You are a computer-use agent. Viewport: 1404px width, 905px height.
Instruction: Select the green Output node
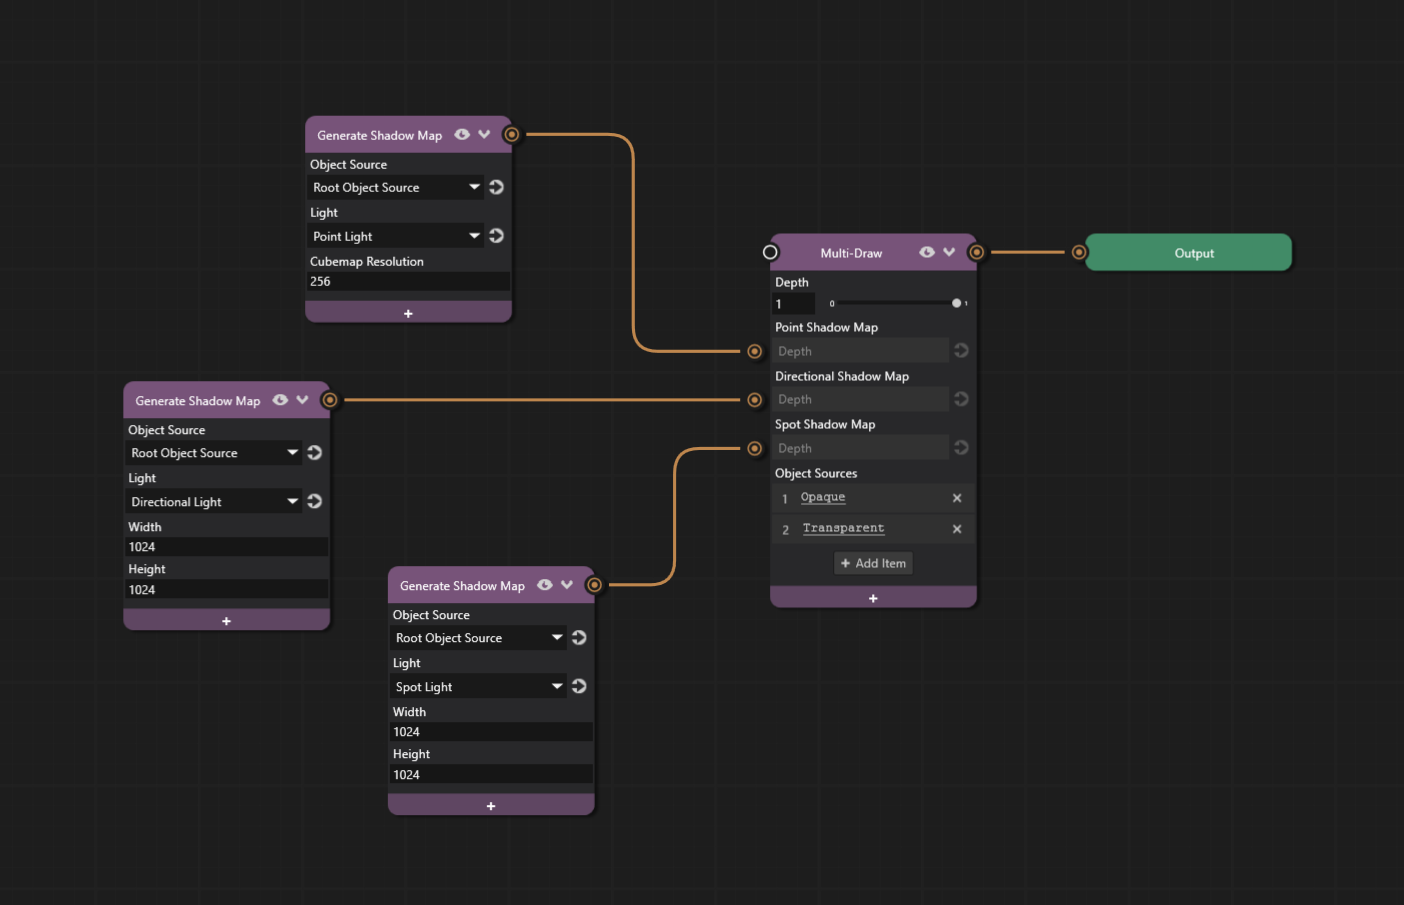(x=1193, y=253)
